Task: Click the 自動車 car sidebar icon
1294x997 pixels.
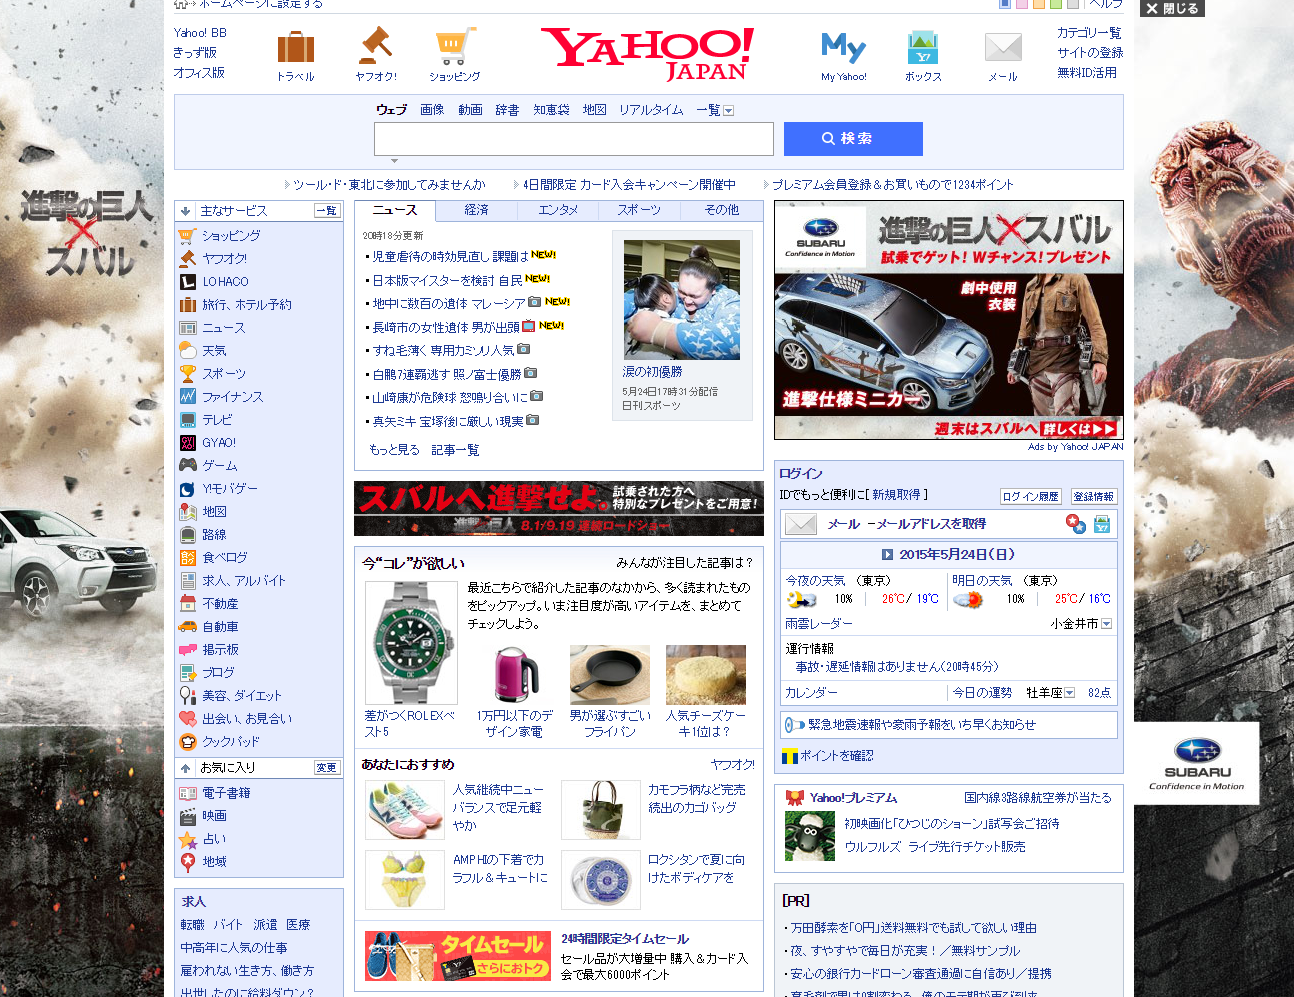Action: (187, 627)
